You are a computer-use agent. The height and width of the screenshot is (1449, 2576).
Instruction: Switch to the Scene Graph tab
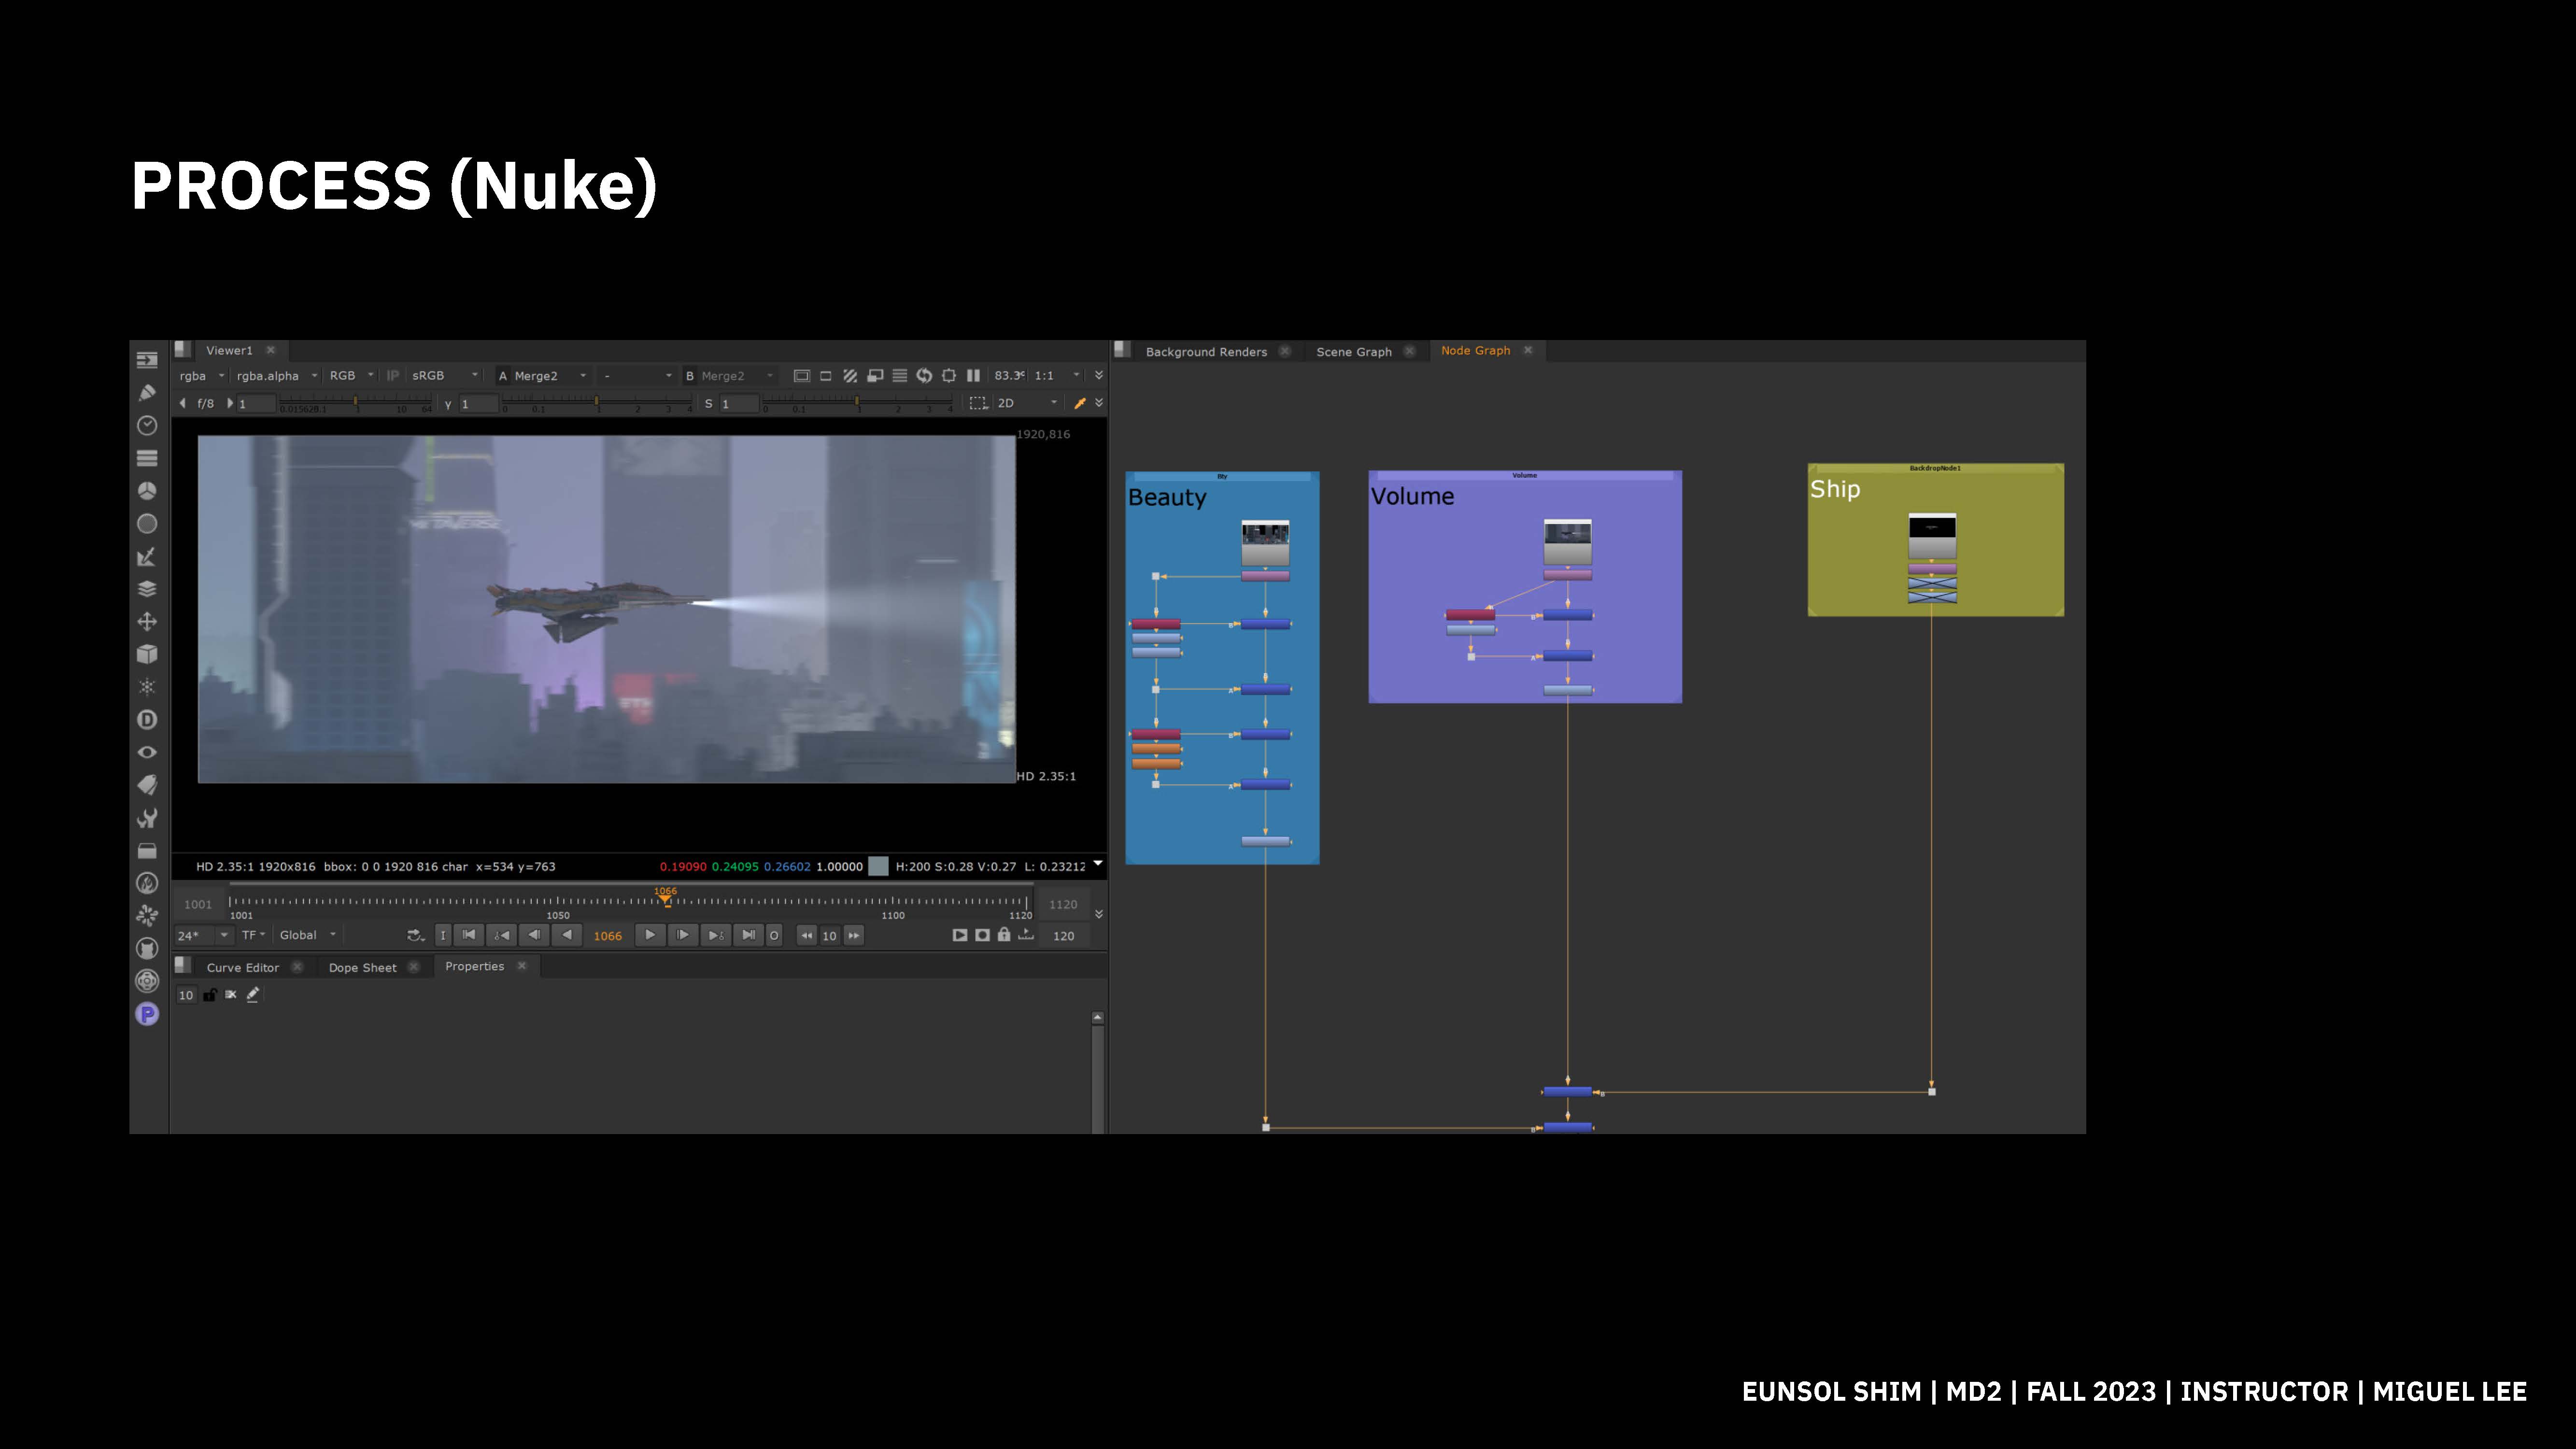[x=1353, y=352]
